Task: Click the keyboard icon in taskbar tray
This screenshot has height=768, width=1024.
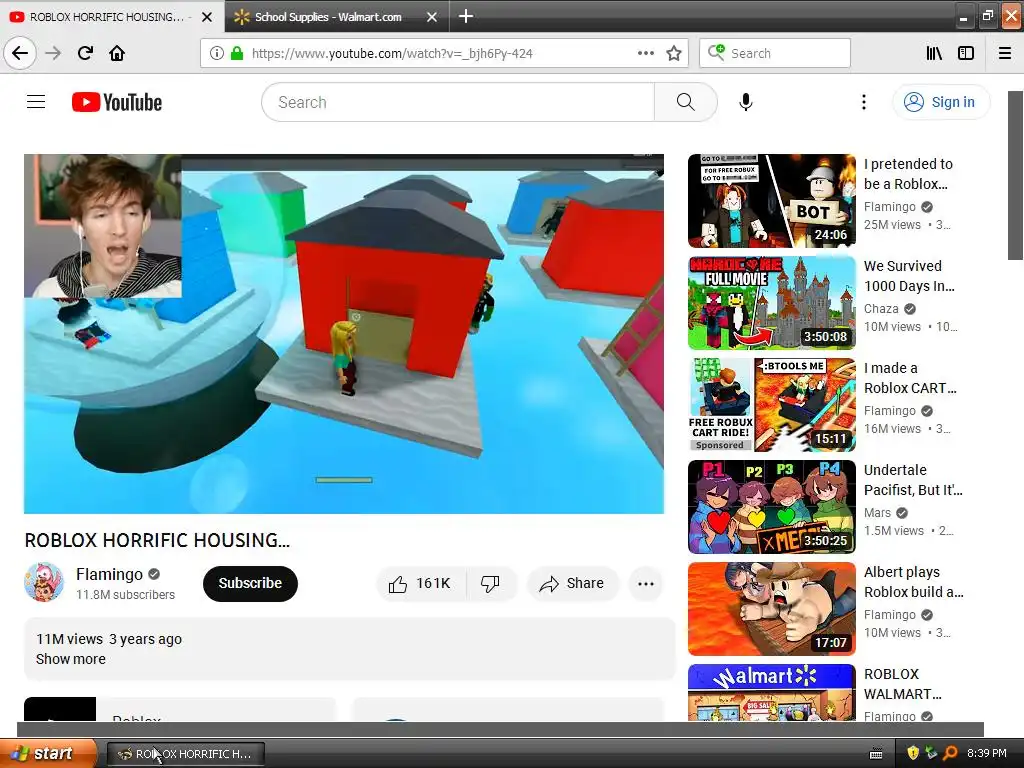Action: click(876, 754)
